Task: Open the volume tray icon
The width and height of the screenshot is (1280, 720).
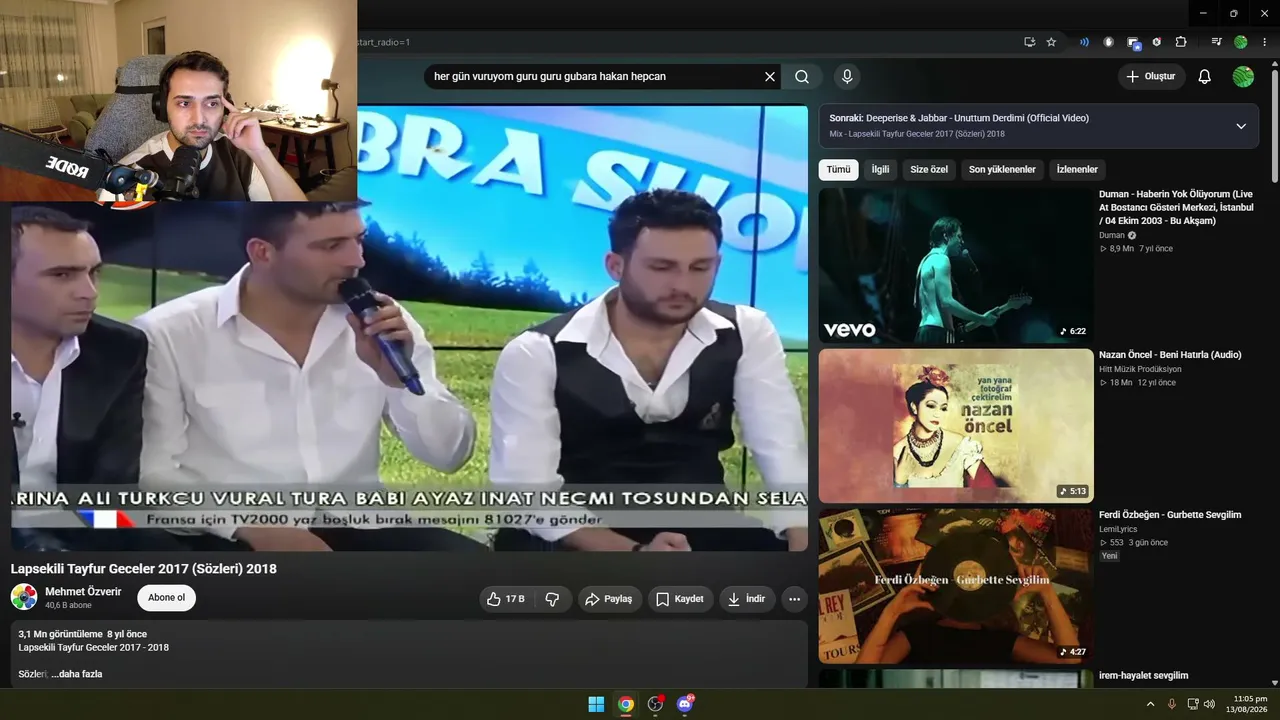Action: click(1209, 704)
